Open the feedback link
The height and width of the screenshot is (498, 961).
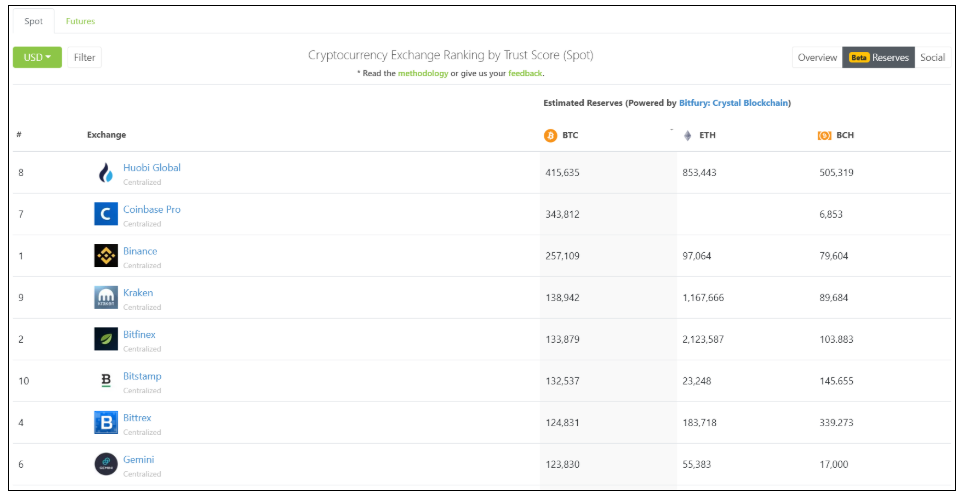[525, 73]
